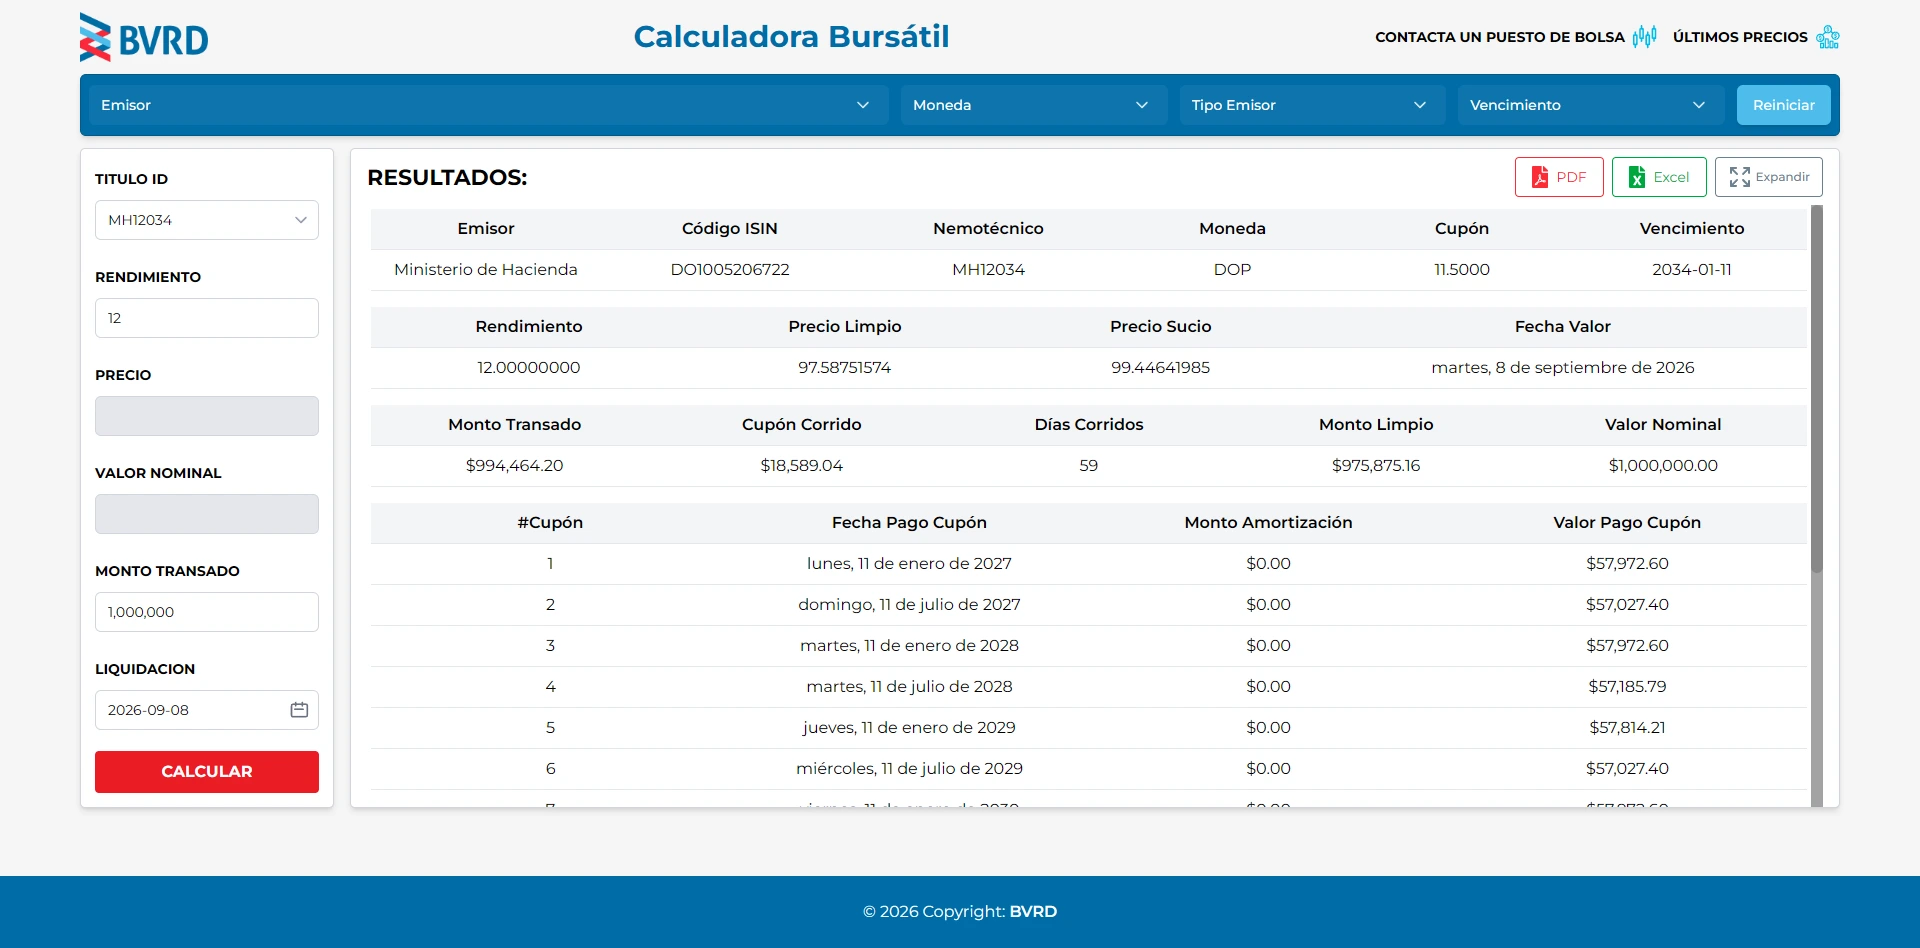Click the Rendimiento value 12.00000000
The image size is (1920, 948).
tap(529, 368)
